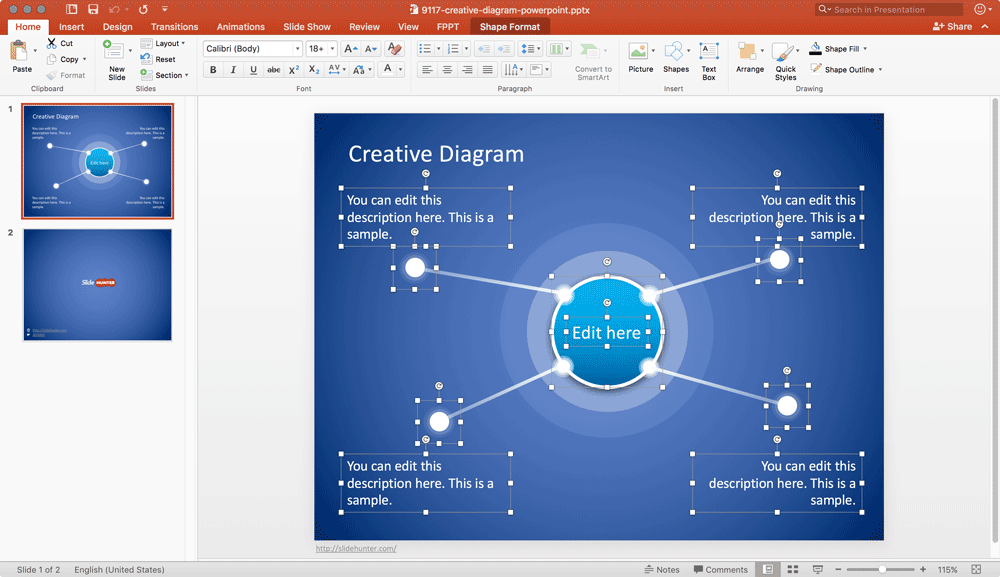Apply bold formatting
Image resolution: width=1000 pixels, height=577 pixels.
212,69
